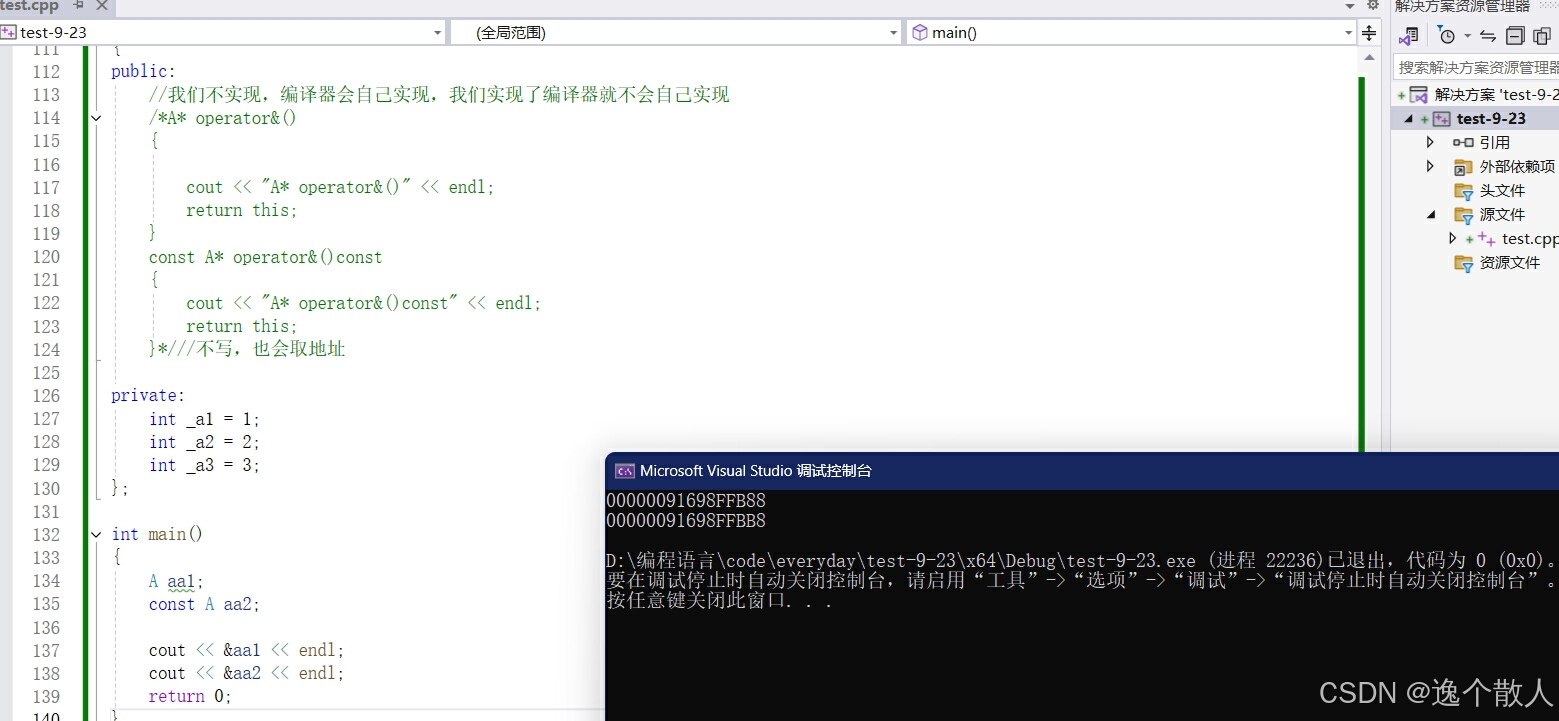The height and width of the screenshot is (721, 1559).
Task: Click the 引用 references icon
Action: [x=1463, y=142]
